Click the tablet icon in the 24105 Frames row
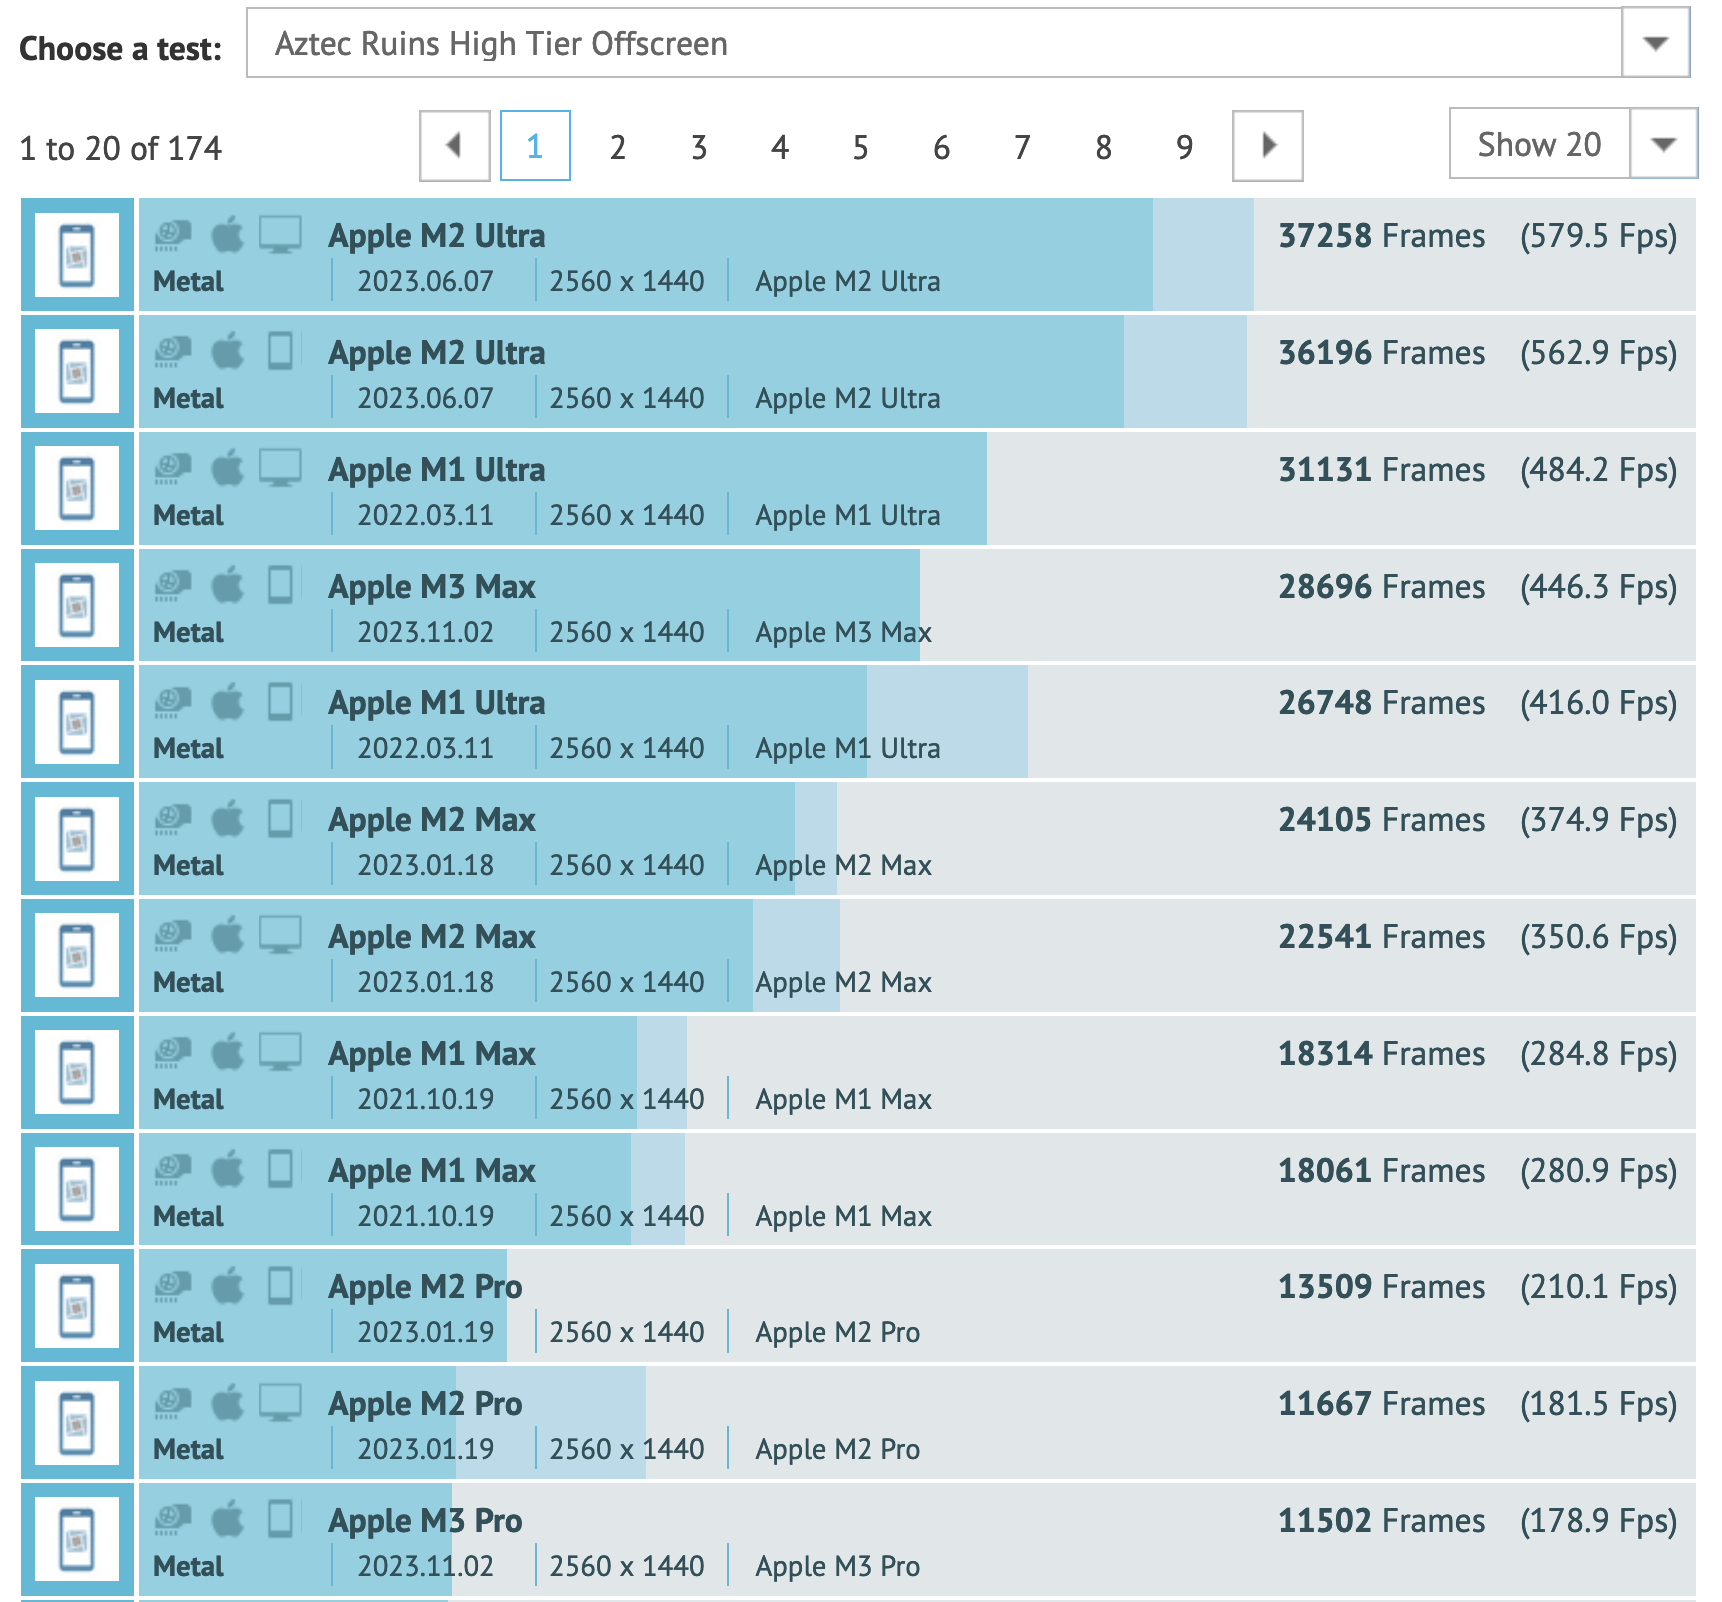 (280, 818)
